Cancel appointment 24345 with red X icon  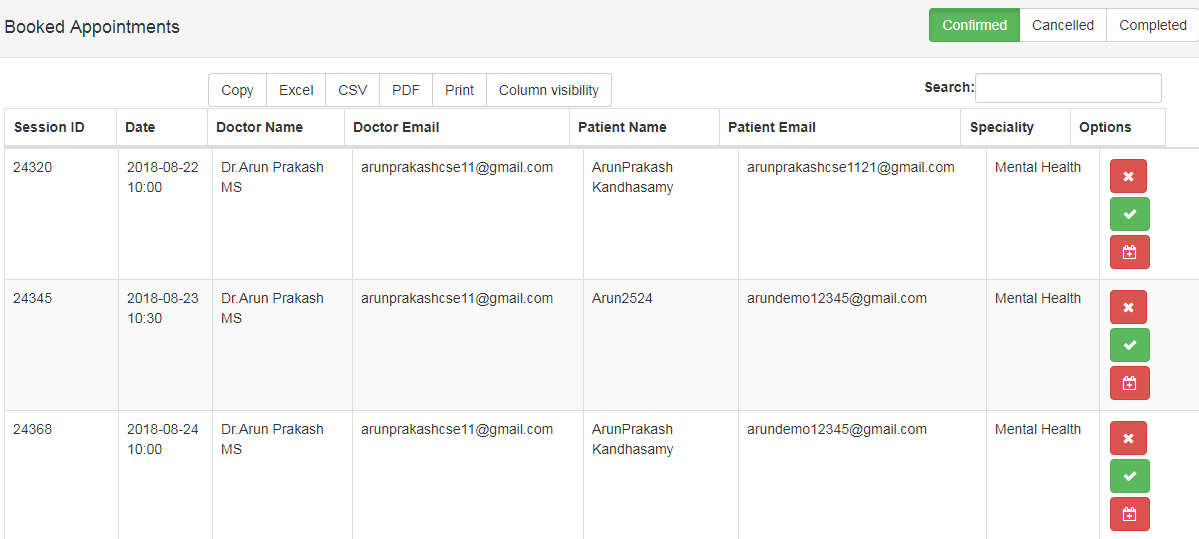tap(1128, 307)
